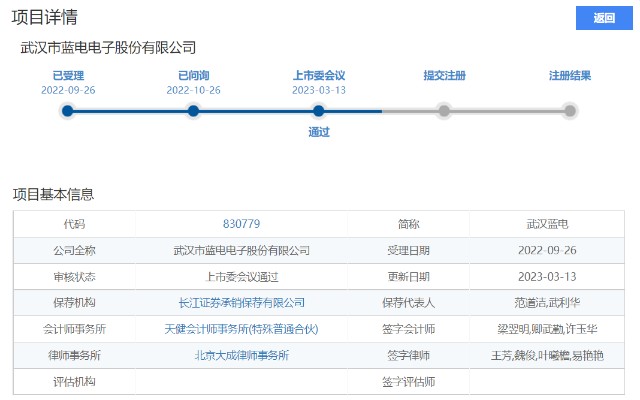Image resolution: width=640 pixels, height=400 pixels.
Task: Open 长江证券承销保荐有限公司 link
Action: pyautogui.click(x=241, y=302)
